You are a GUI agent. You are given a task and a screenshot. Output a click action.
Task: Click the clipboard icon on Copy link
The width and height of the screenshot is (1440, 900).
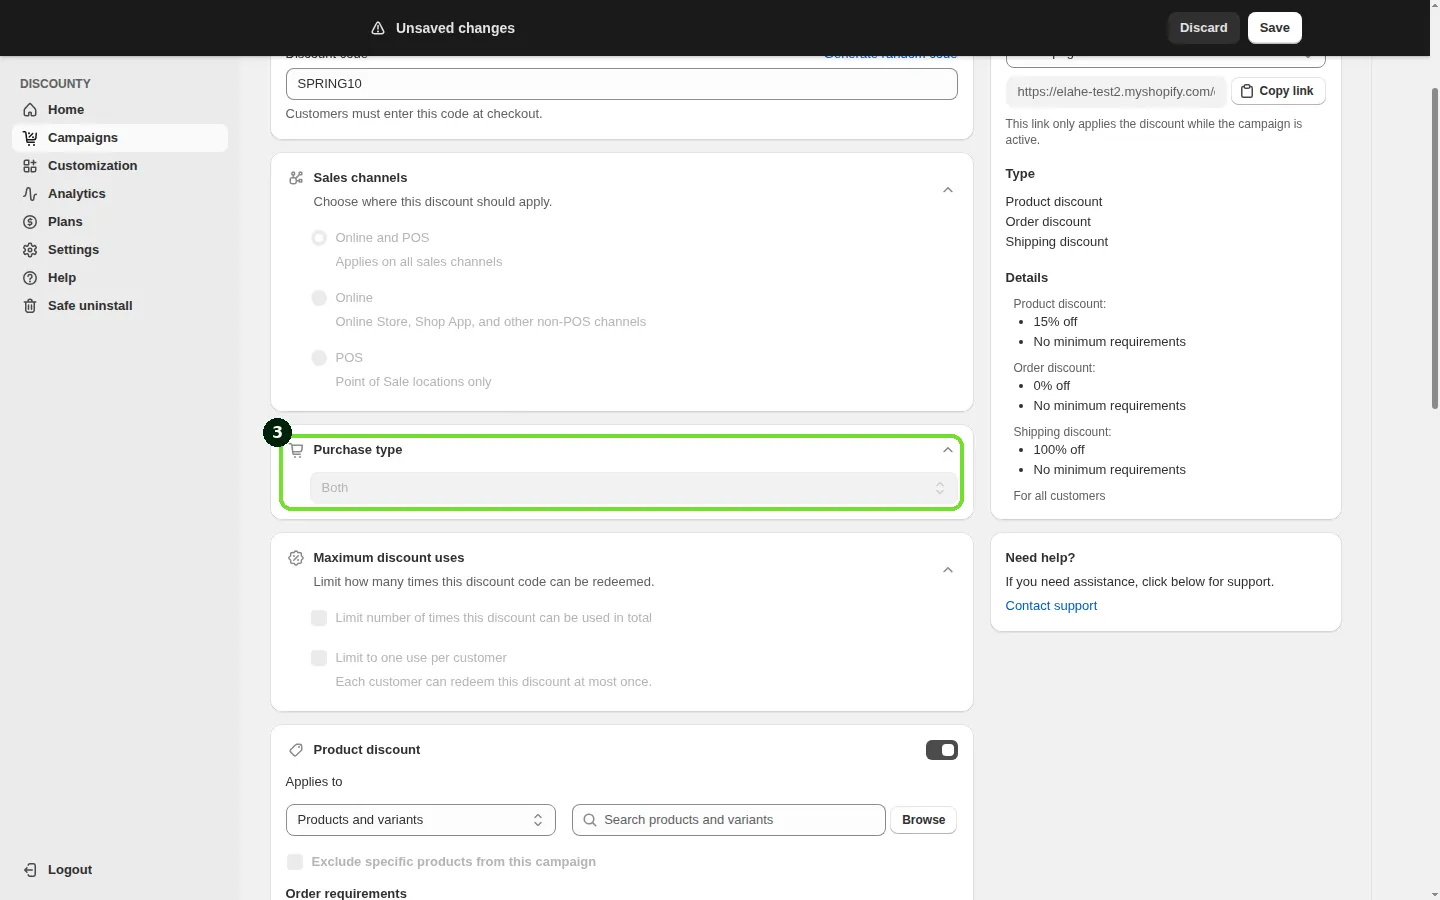point(1247,91)
